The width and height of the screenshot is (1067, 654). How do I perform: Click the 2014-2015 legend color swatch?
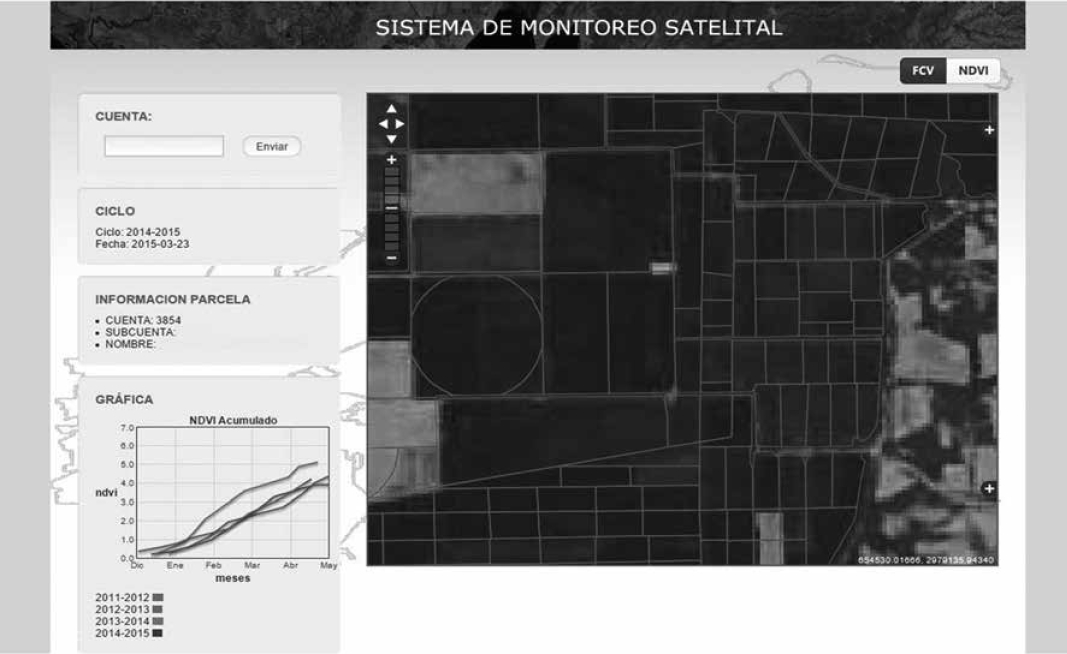pos(157,633)
